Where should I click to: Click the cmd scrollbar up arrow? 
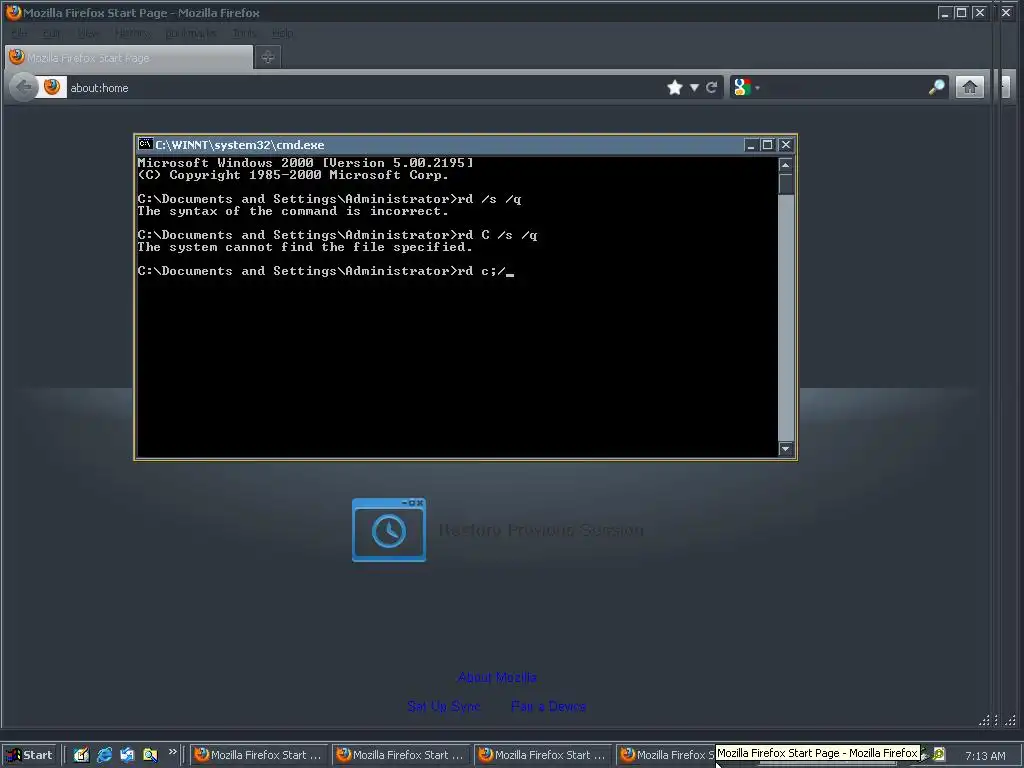coord(786,165)
